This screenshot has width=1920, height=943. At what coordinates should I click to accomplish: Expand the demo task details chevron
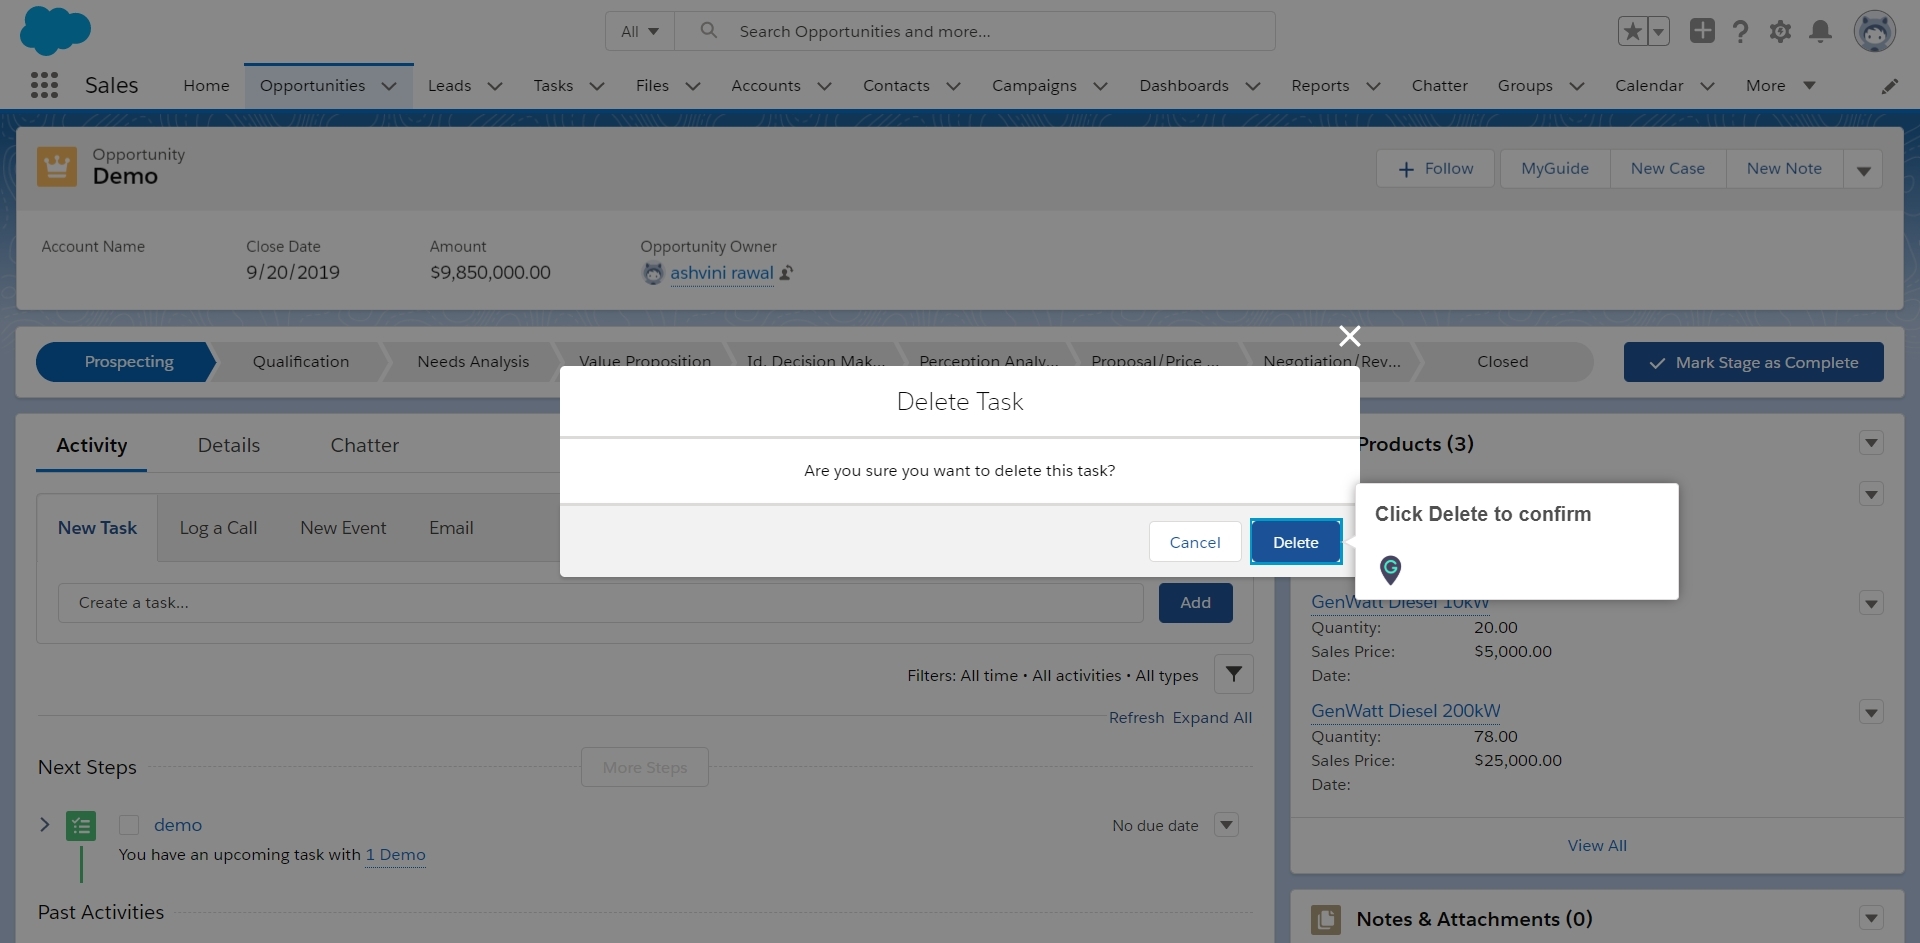click(x=44, y=825)
